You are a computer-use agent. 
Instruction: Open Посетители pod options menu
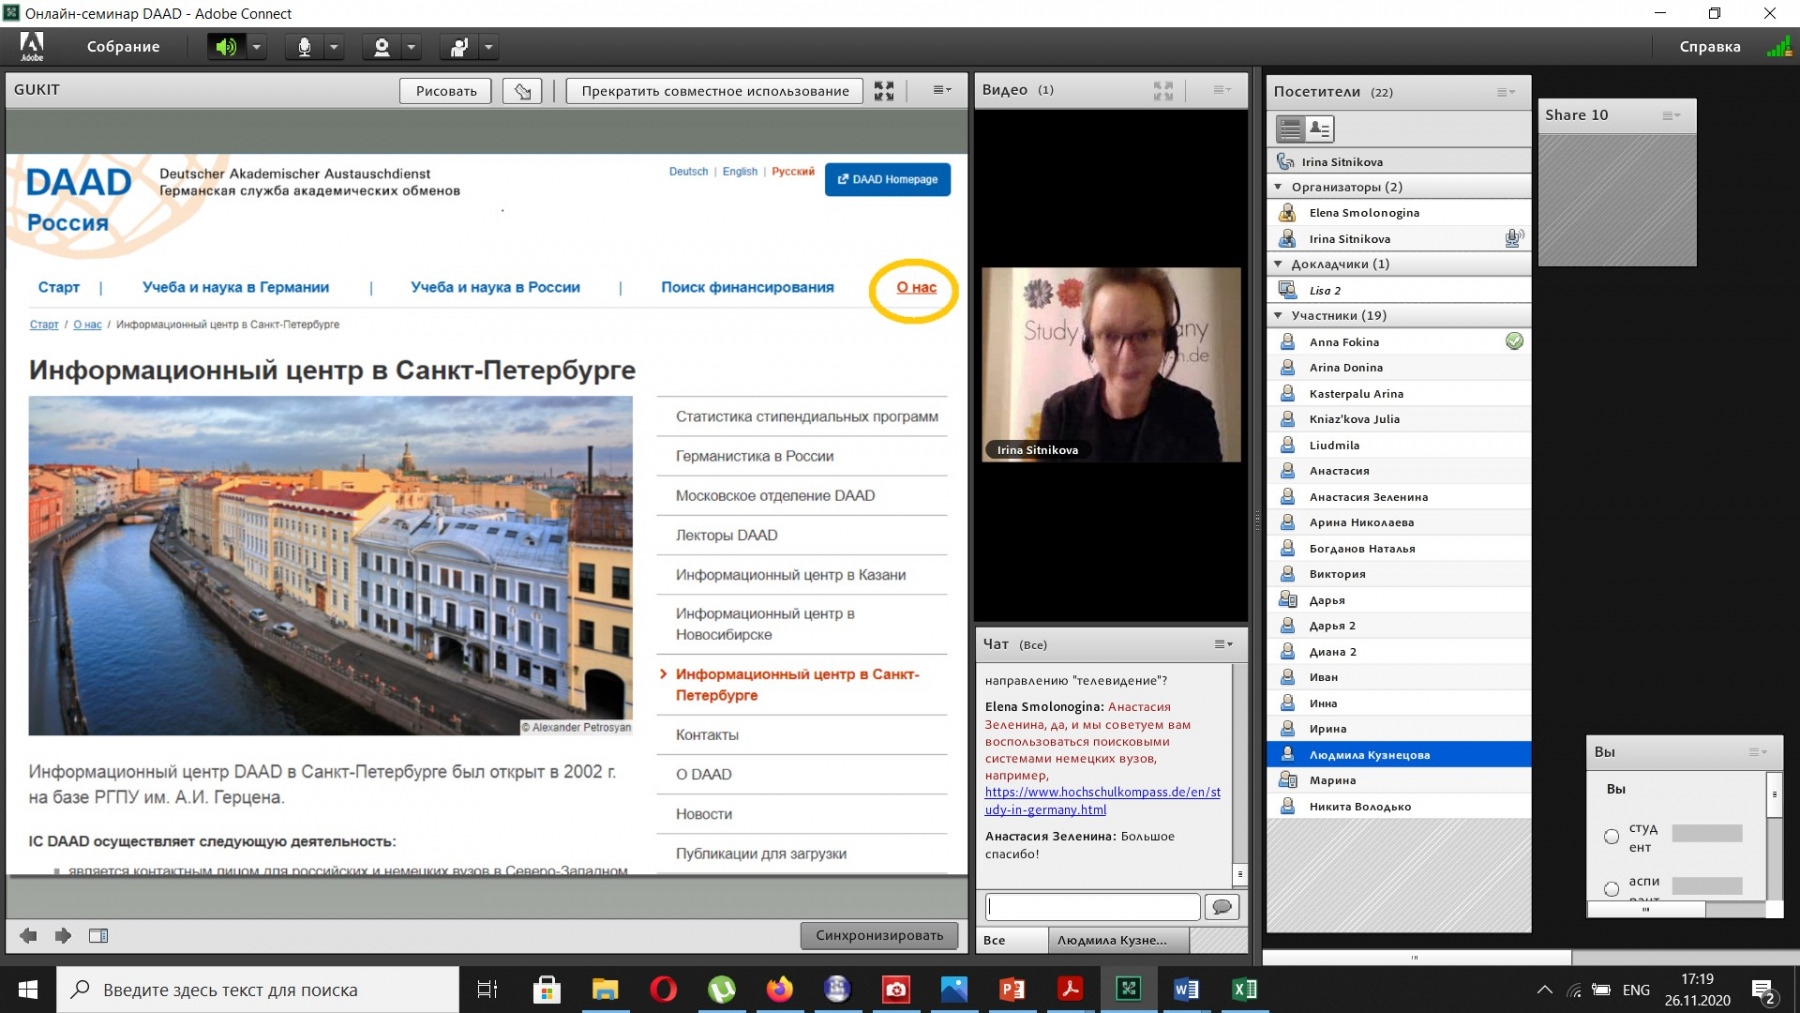click(x=1506, y=92)
